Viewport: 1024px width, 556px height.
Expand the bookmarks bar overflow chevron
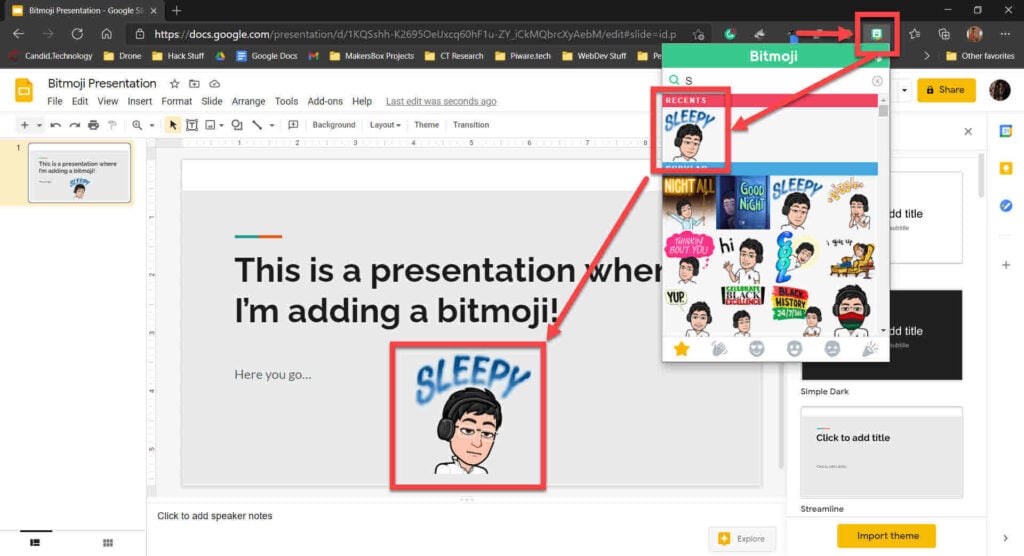927,56
